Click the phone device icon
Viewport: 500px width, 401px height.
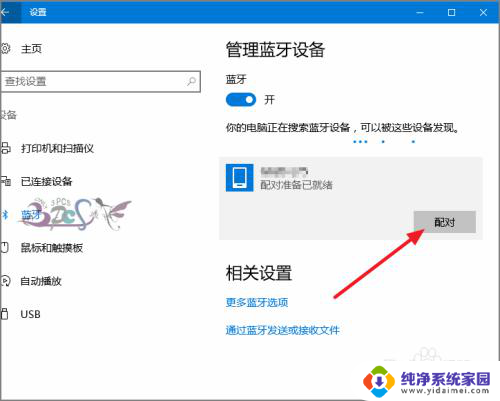239,178
